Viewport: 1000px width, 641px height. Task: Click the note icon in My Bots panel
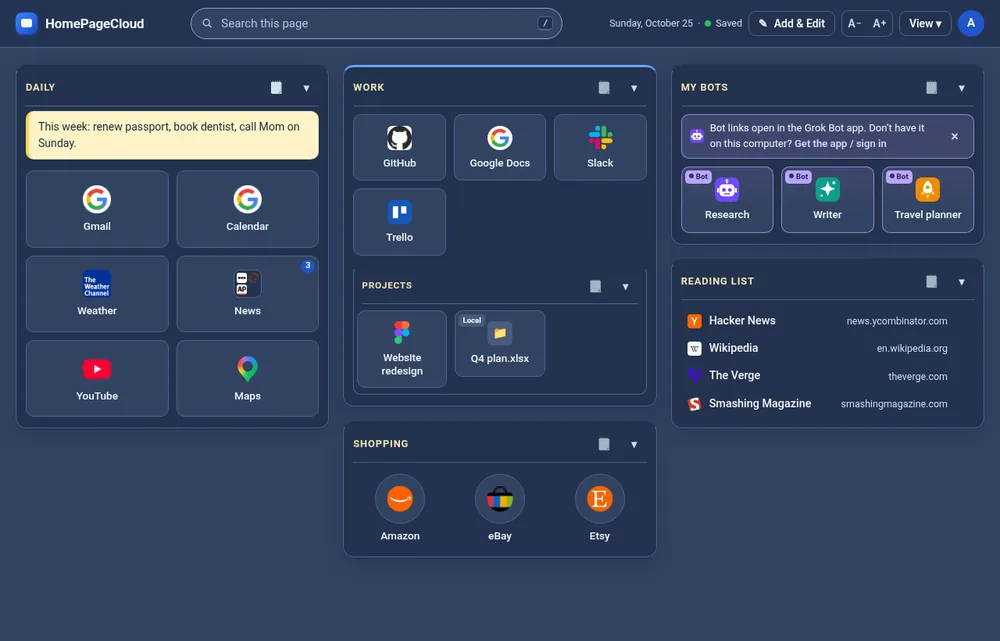[932, 87]
